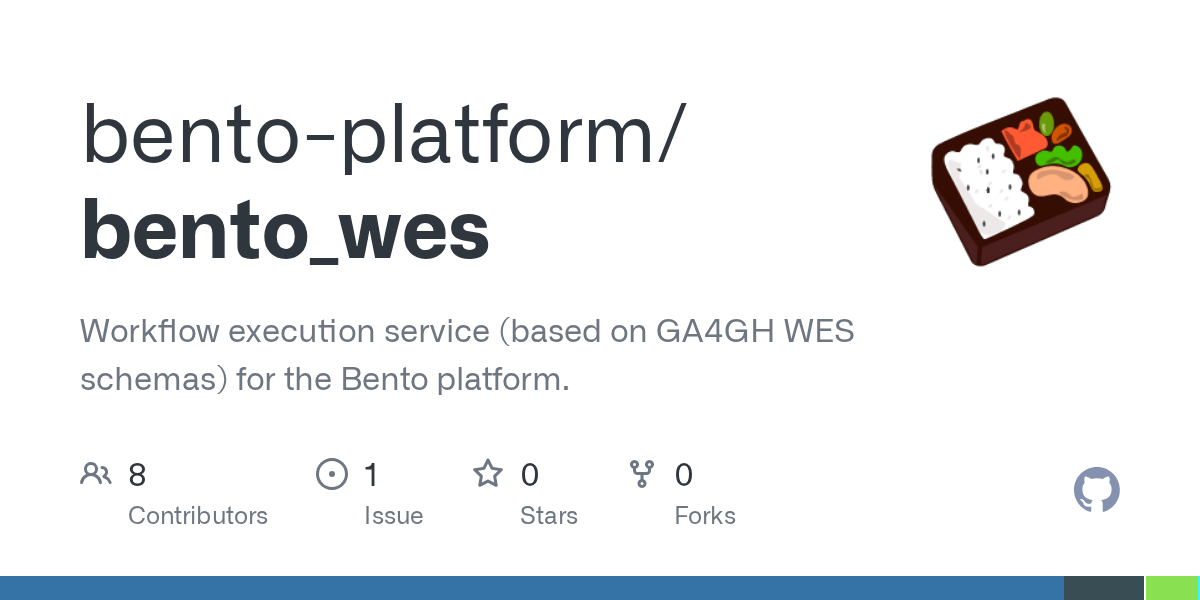Select the Forks label
Image resolution: width=1200 pixels, height=600 pixels.
pos(705,516)
